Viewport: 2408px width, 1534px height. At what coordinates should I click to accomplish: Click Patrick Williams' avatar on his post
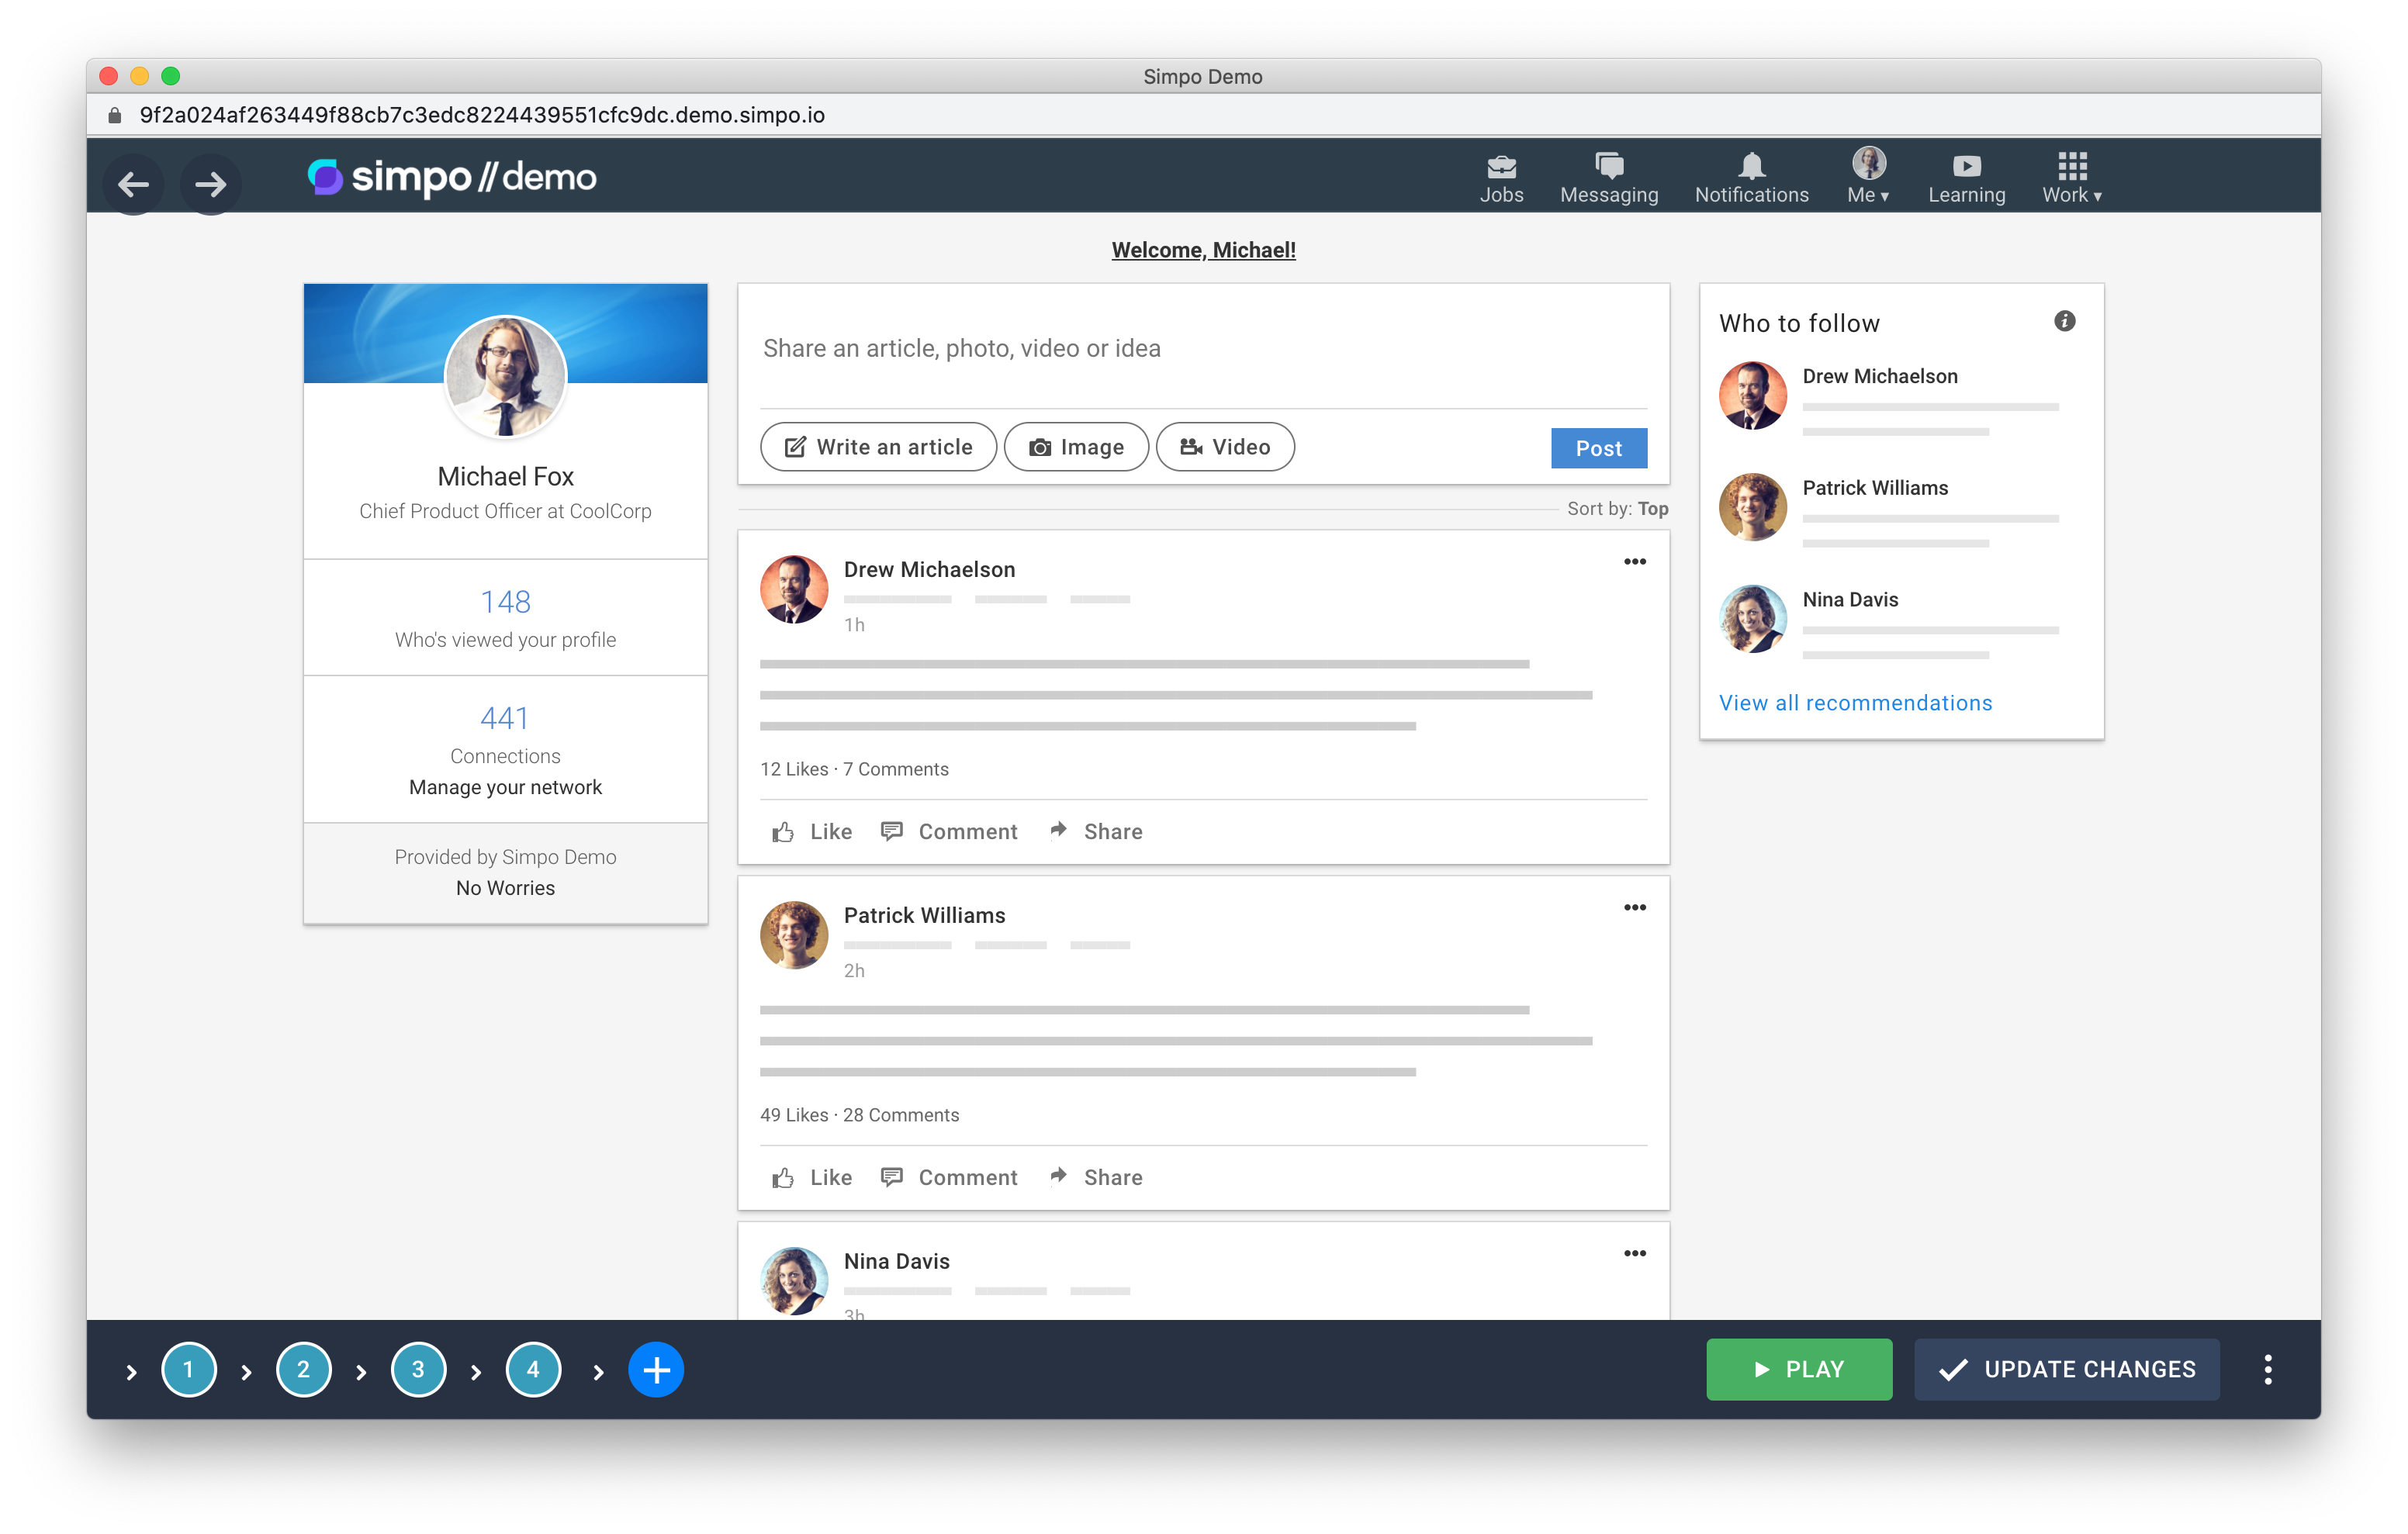(x=793, y=935)
